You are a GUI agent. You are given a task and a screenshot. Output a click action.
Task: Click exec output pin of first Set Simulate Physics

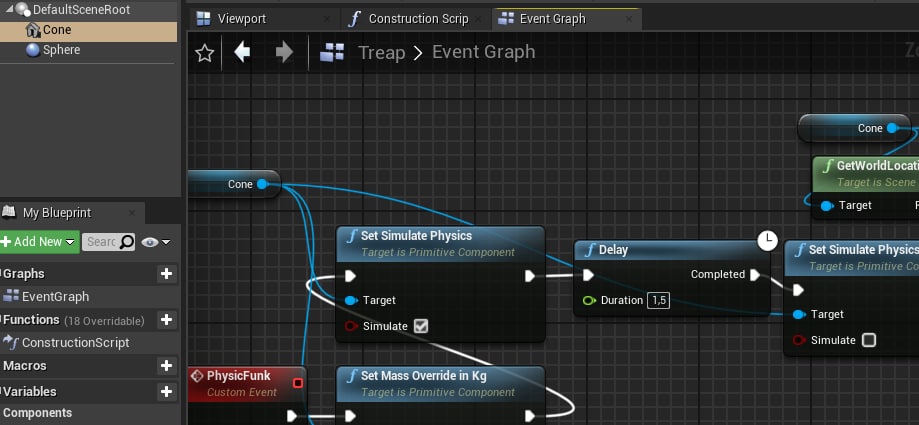tap(530, 276)
